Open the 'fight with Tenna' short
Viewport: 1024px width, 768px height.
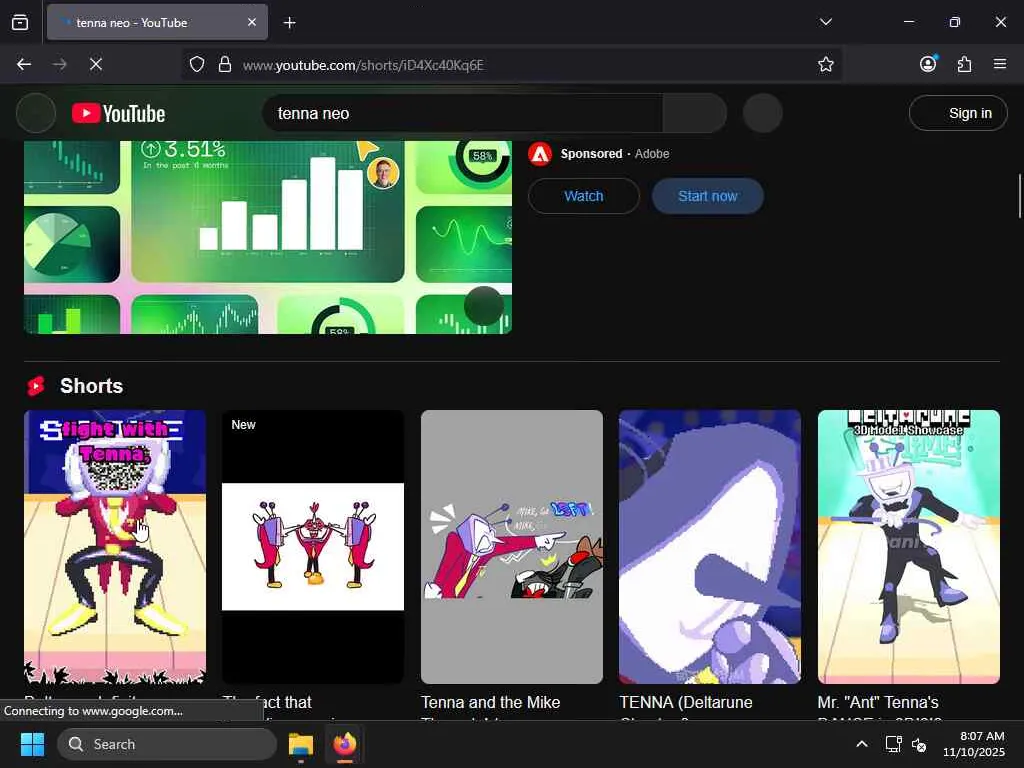(115, 547)
